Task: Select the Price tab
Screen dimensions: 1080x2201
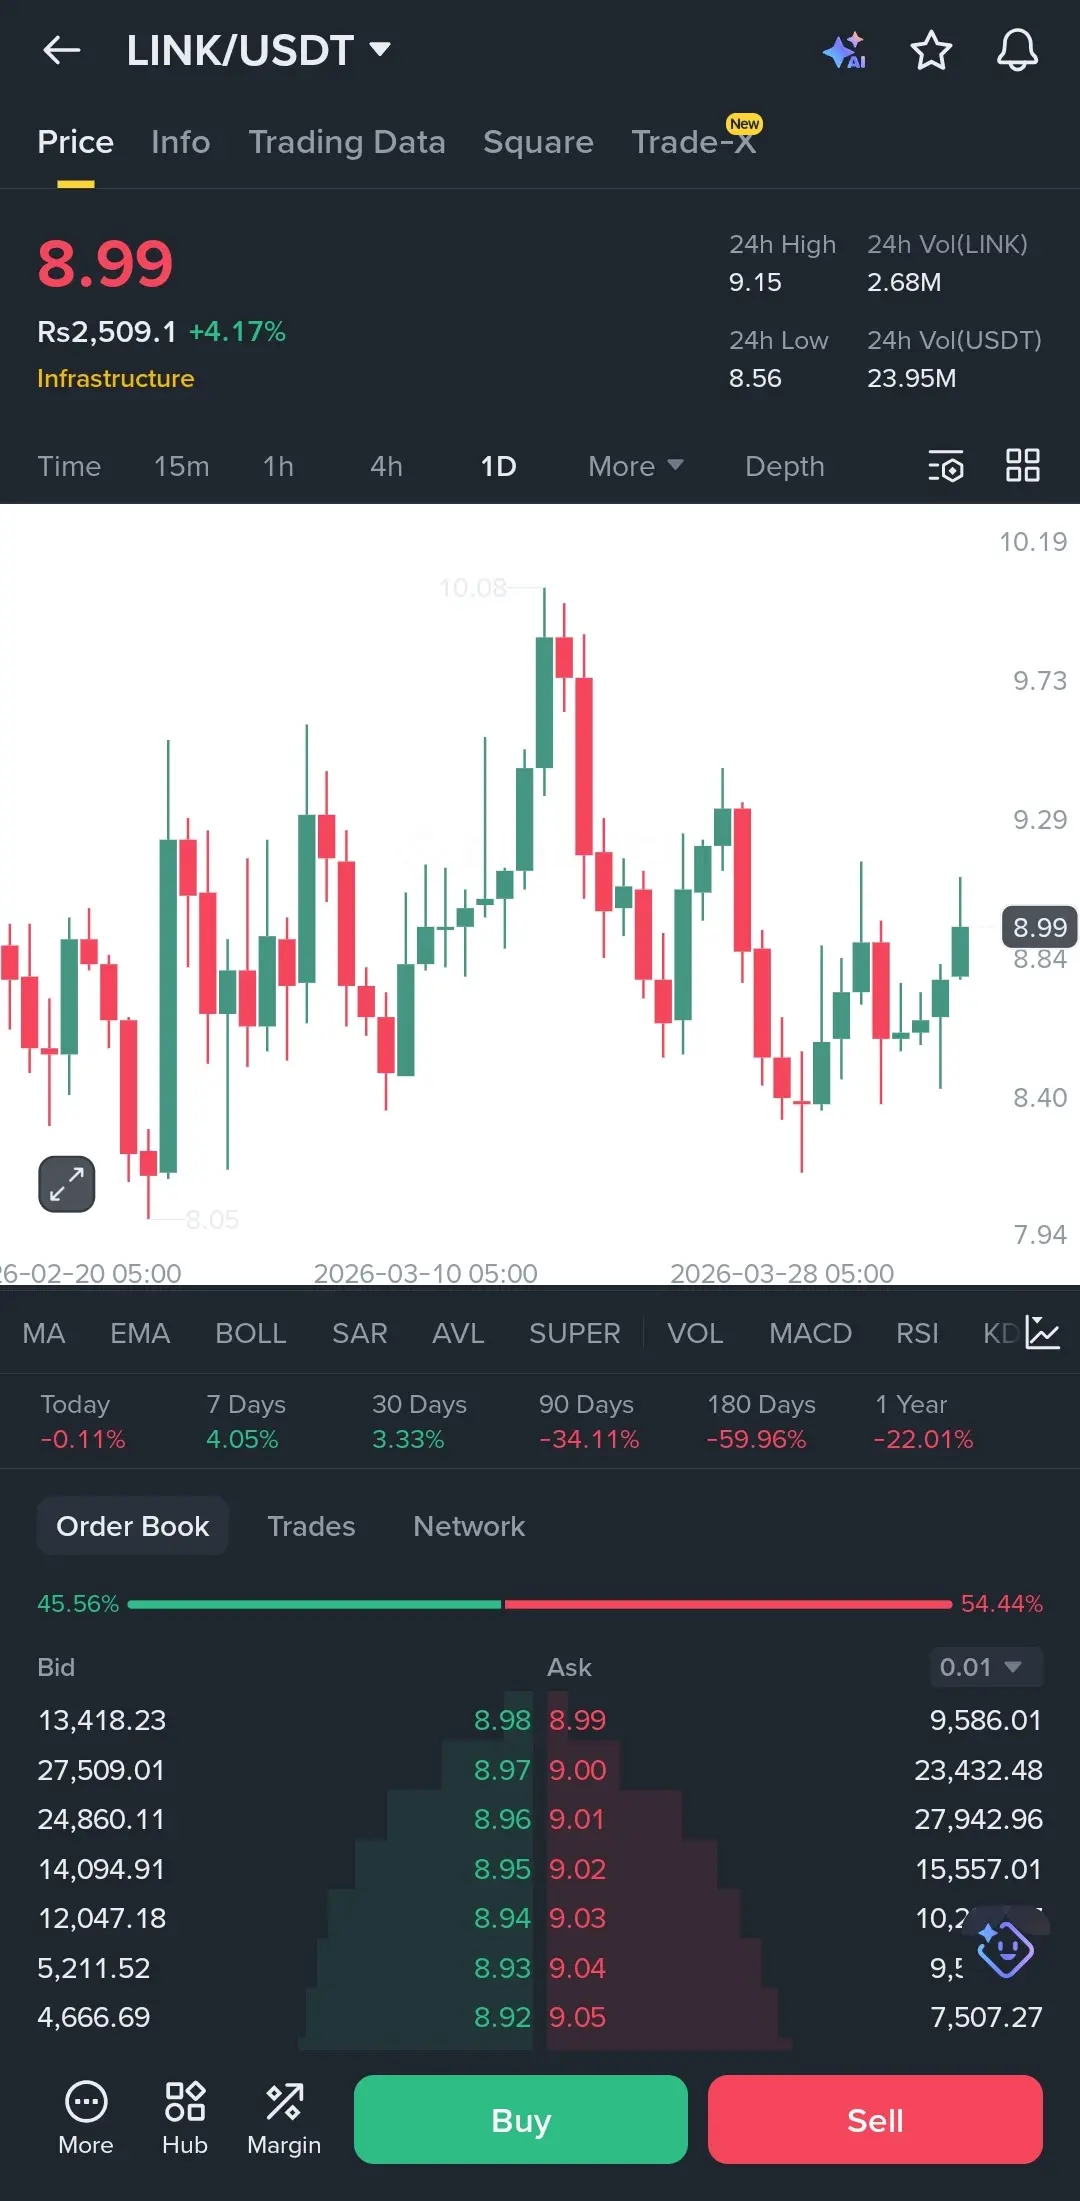Action: (x=75, y=142)
